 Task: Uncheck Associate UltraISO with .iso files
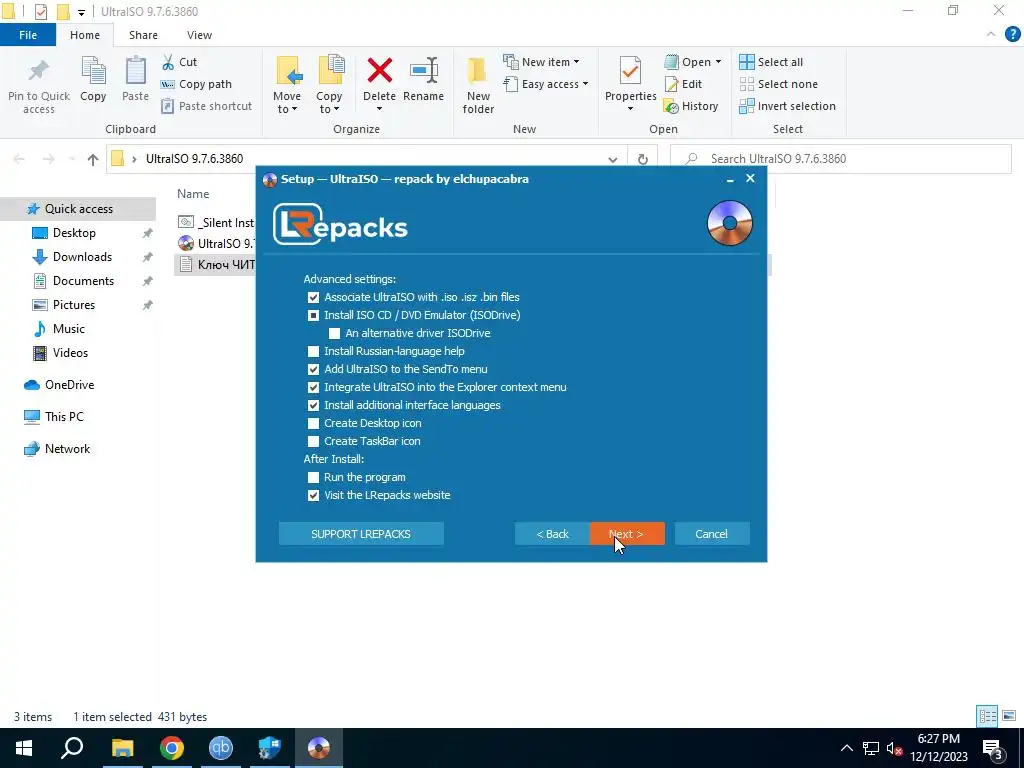click(x=313, y=297)
